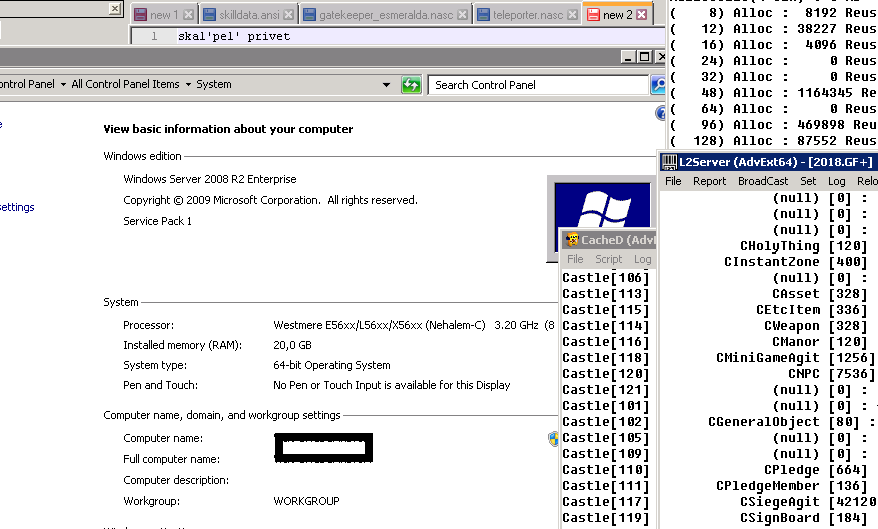Click the CacheD window title icon
The height and width of the screenshot is (529, 878).
572,240
